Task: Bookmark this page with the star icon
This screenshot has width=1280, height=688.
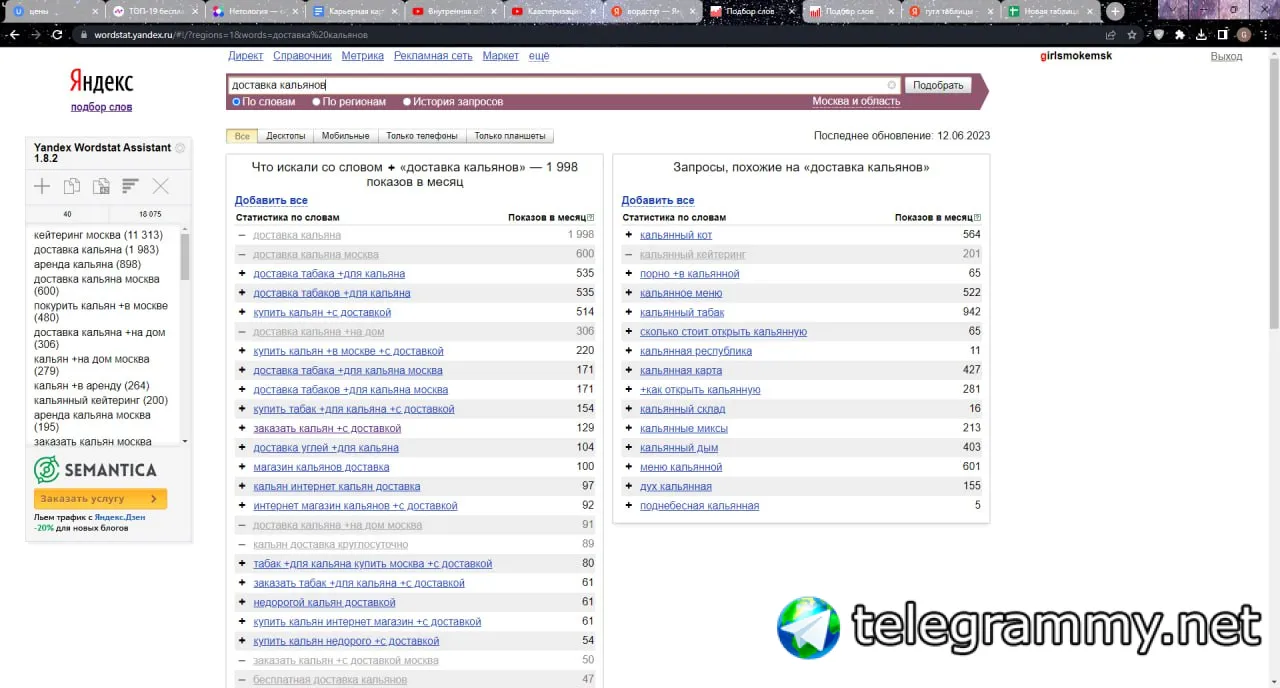Action: pos(1132,34)
